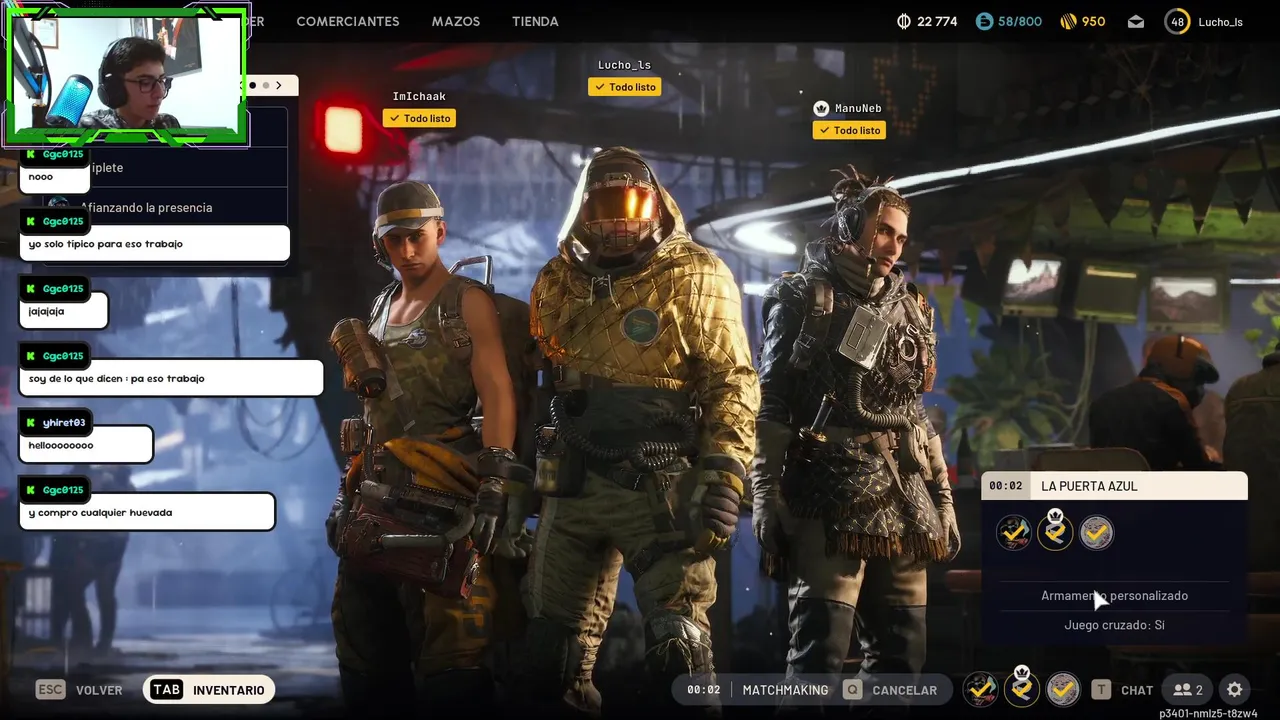The image size is (1280, 720).
Task: Click the 00:02 timer in the map panel
Action: click(x=1006, y=486)
